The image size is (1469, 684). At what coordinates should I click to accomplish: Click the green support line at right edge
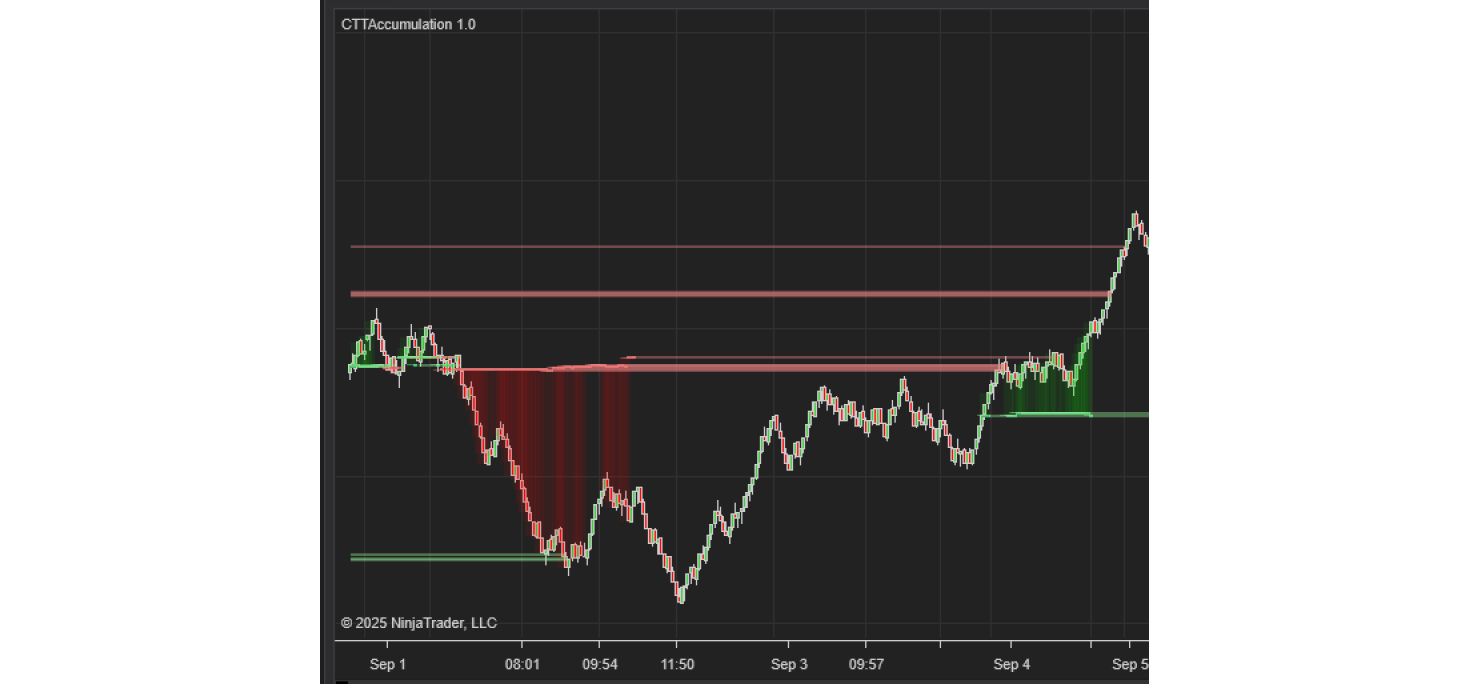point(1120,414)
